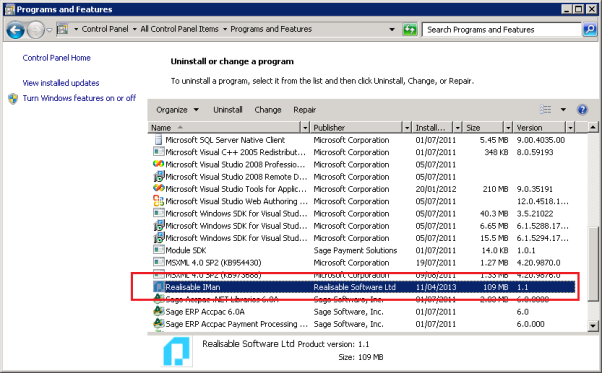The image size is (602, 373).
Task: Click the Change your view icon
Action: [x=545, y=110]
